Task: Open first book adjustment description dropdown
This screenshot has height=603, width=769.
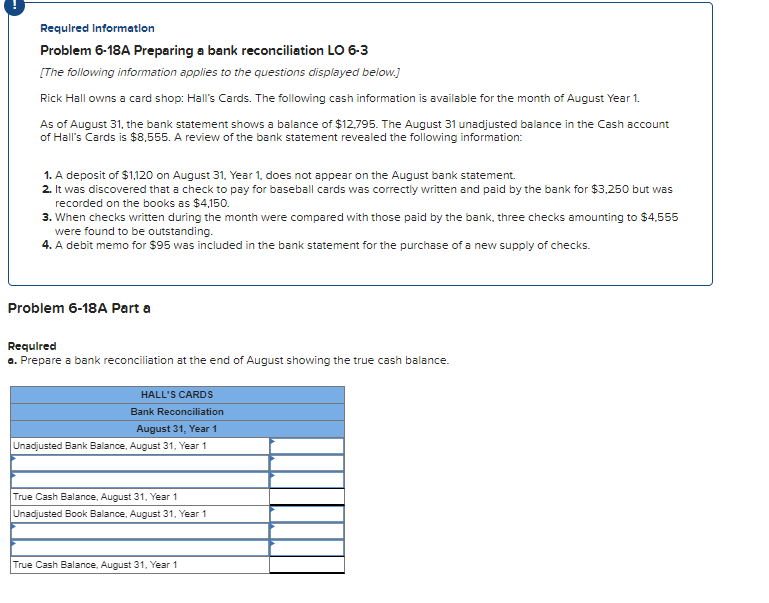Action: click(x=140, y=531)
